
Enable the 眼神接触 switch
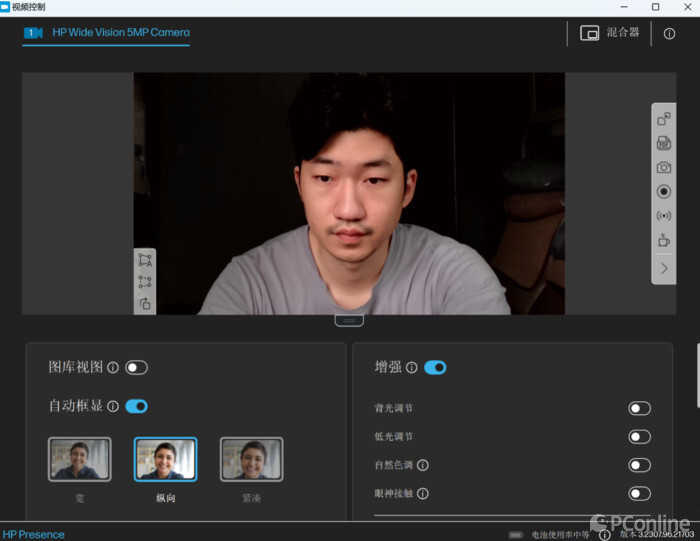click(x=639, y=493)
